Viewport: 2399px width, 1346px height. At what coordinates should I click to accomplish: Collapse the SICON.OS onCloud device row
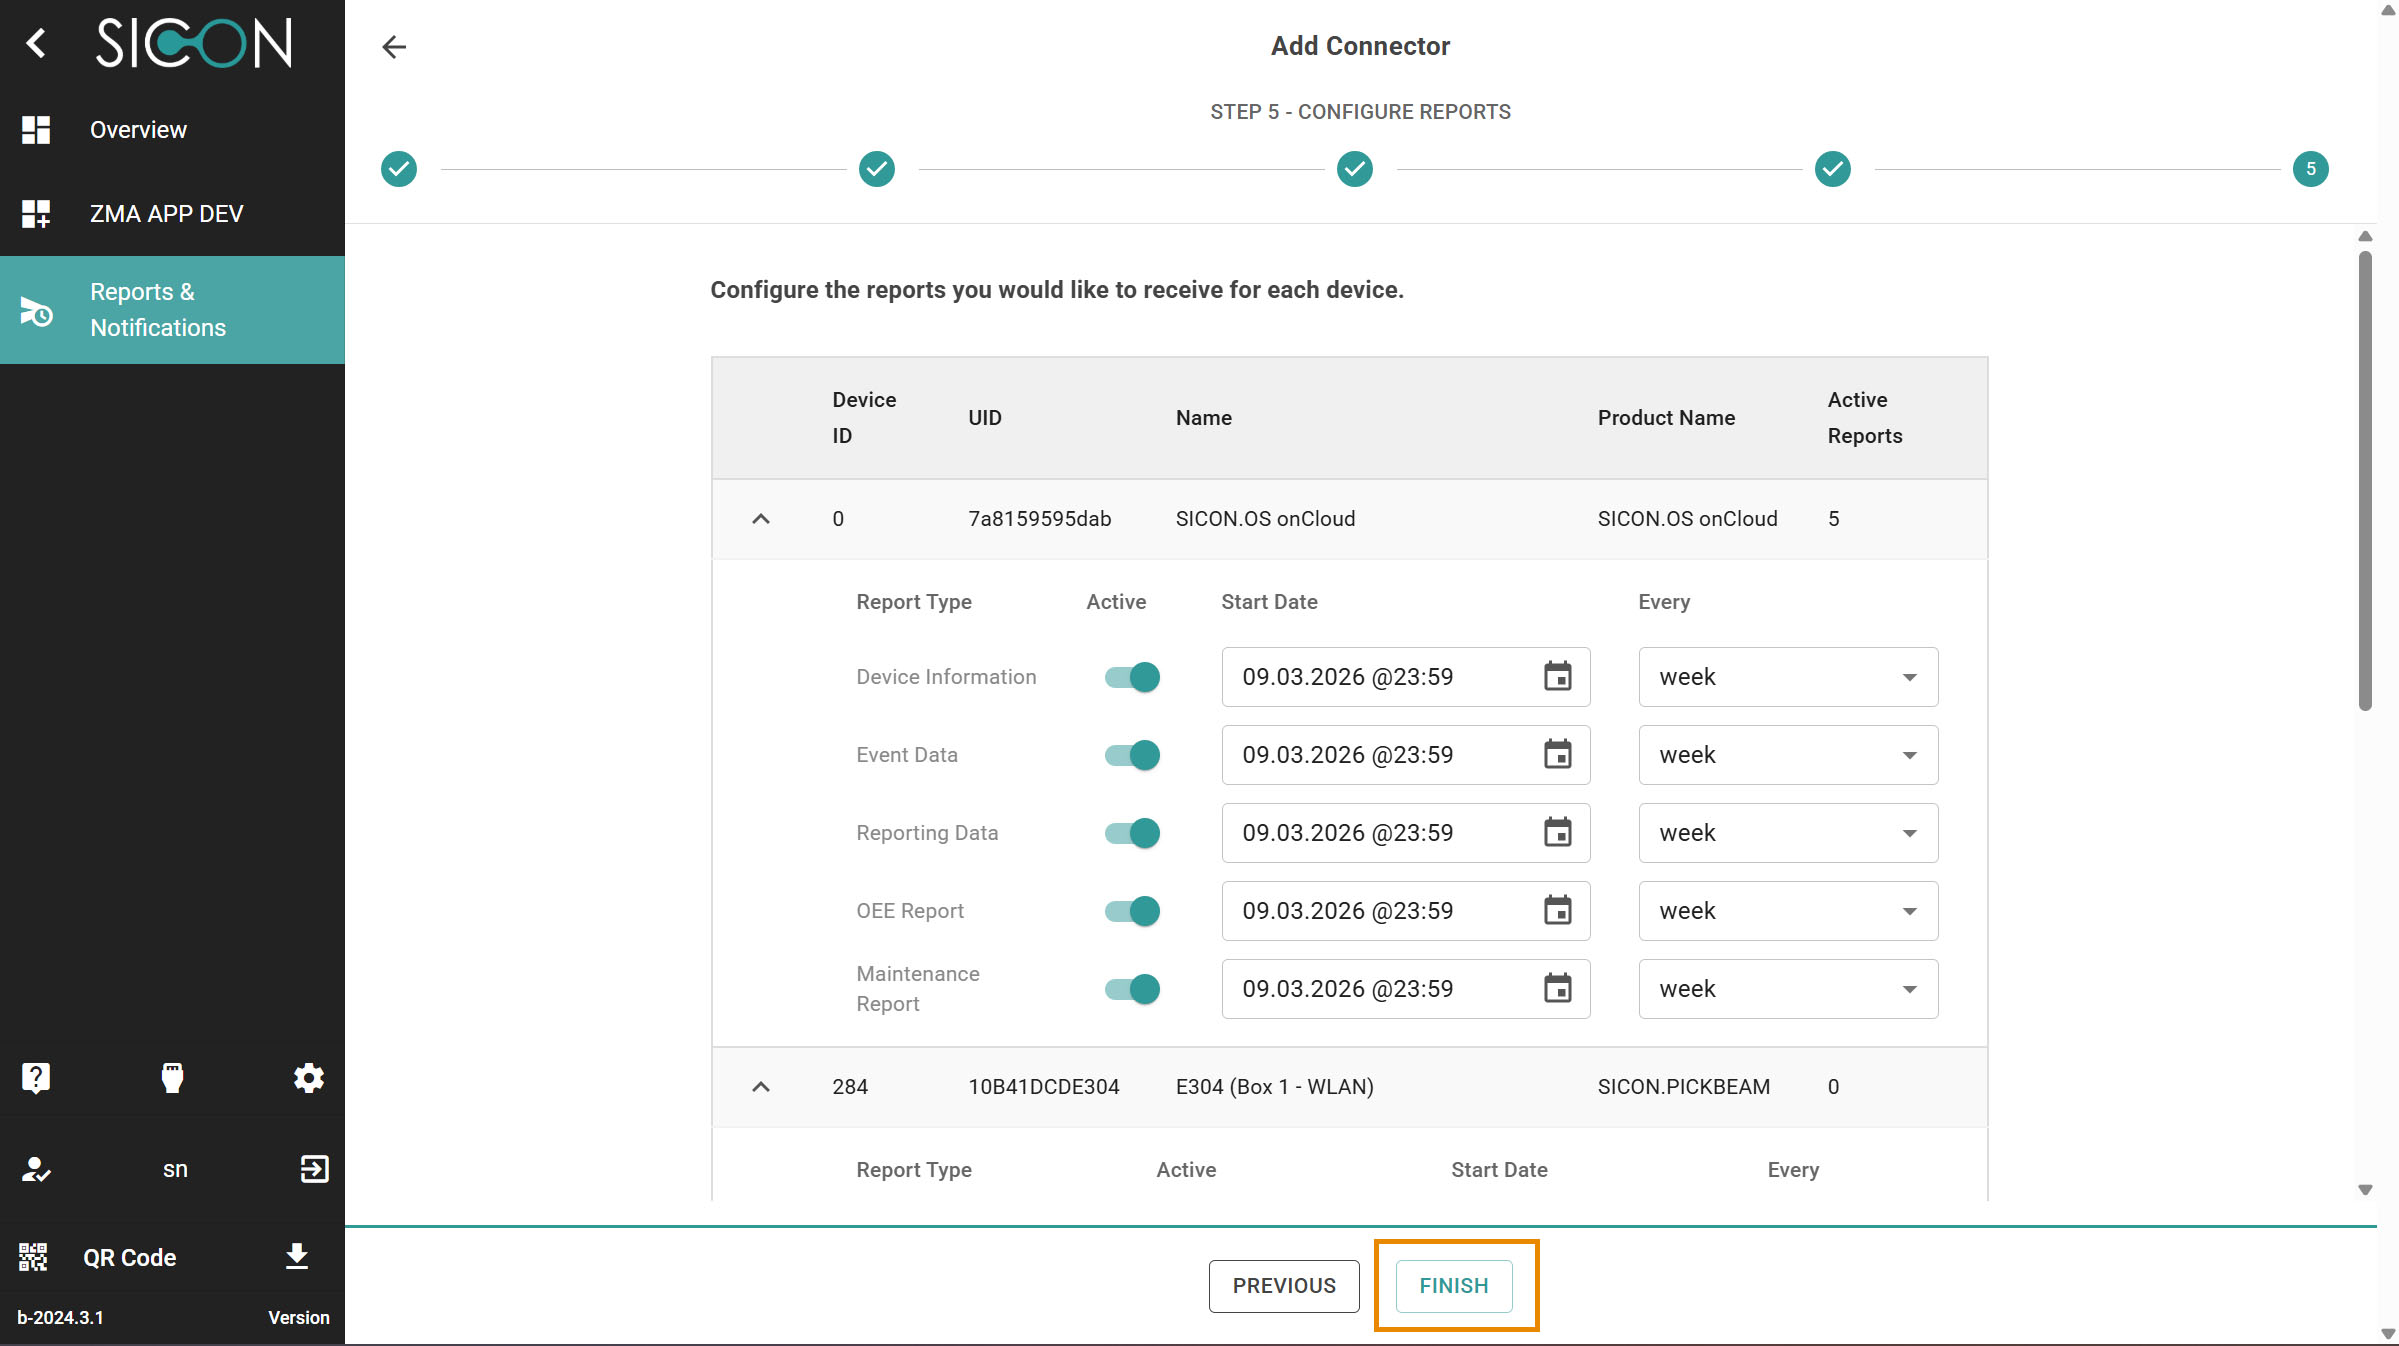coord(761,519)
